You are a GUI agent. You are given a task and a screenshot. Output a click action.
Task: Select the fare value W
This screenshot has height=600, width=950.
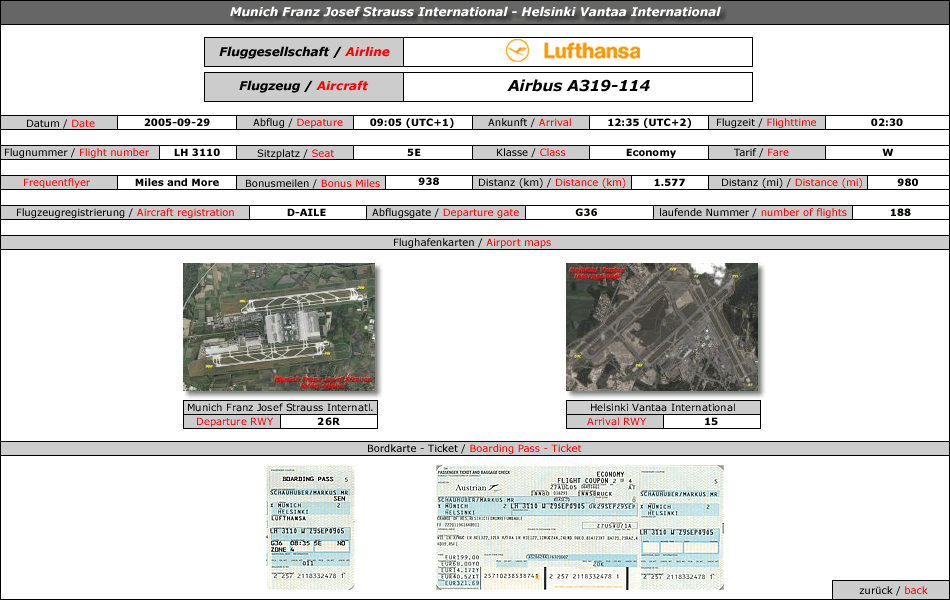888,153
